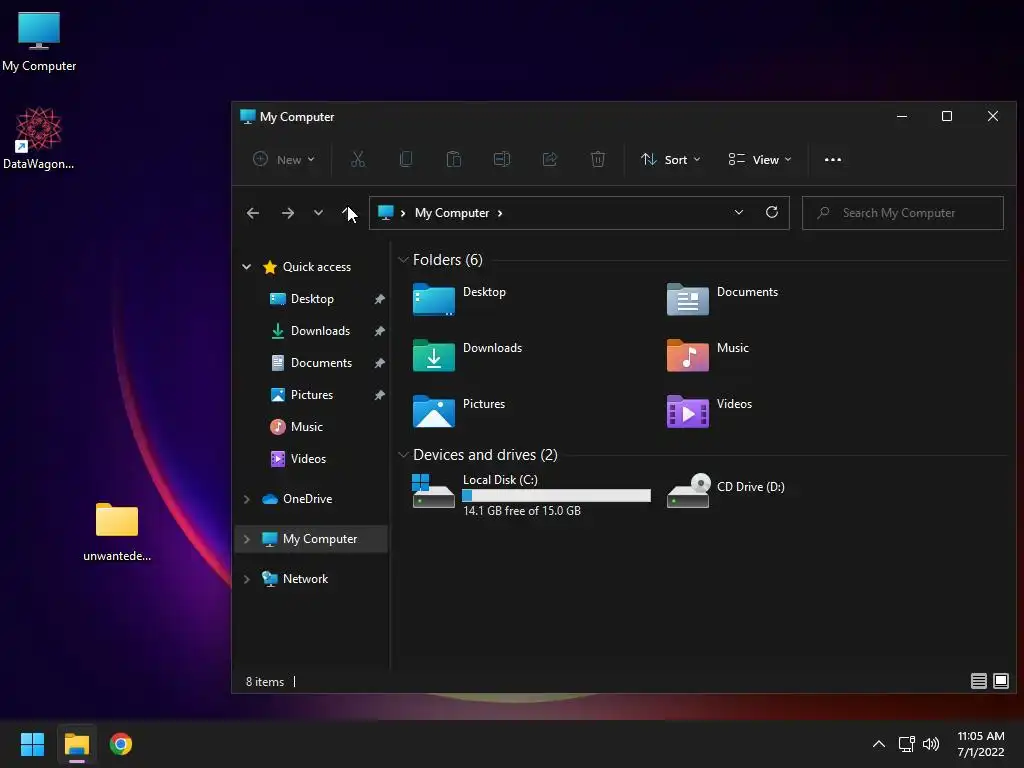Select Music under Quick access
The image size is (1024, 768).
pyautogui.click(x=306, y=426)
